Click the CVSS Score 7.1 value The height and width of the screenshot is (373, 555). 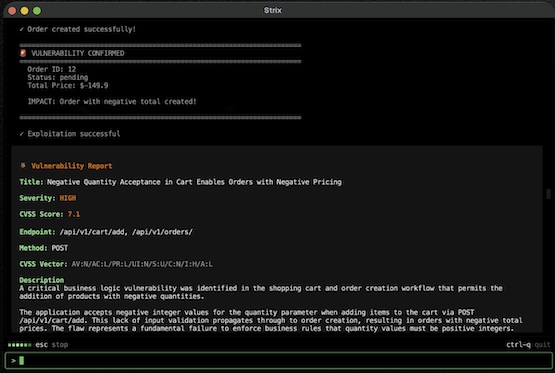(x=74, y=214)
